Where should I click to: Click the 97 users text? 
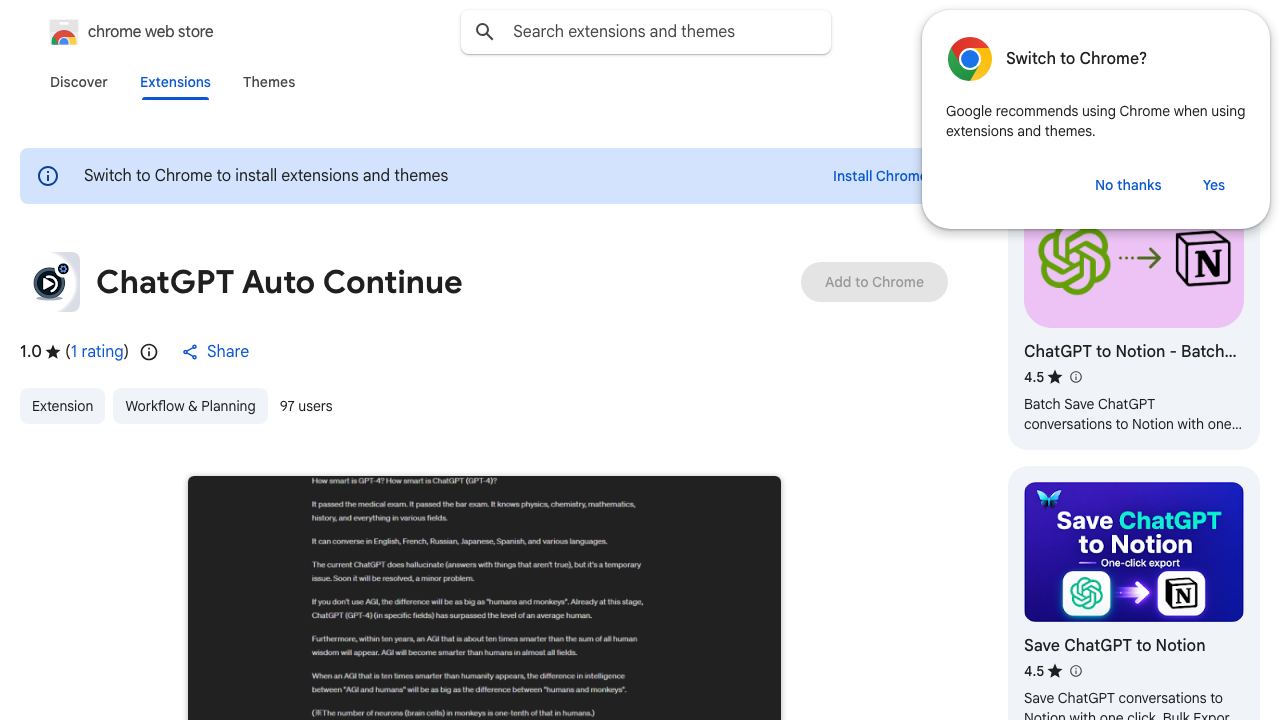[x=306, y=406]
